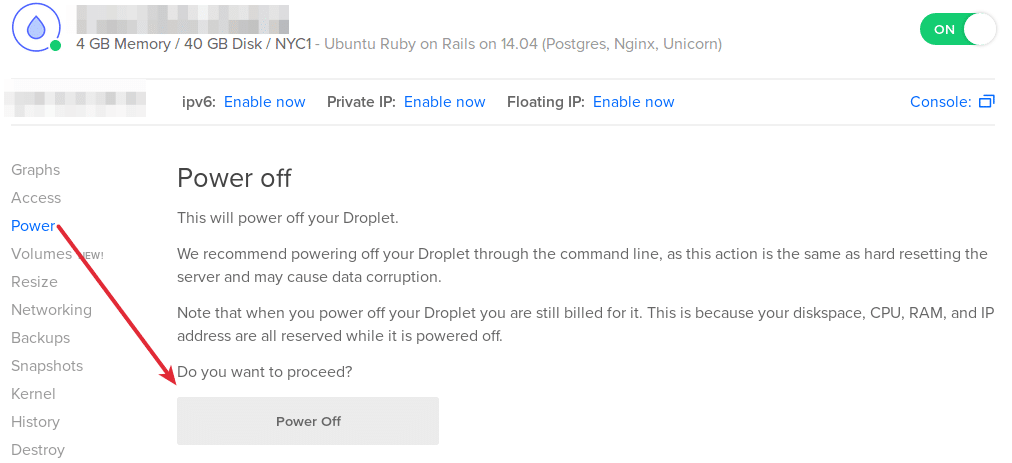Click the Power Off button
1012x463 pixels.
308,421
